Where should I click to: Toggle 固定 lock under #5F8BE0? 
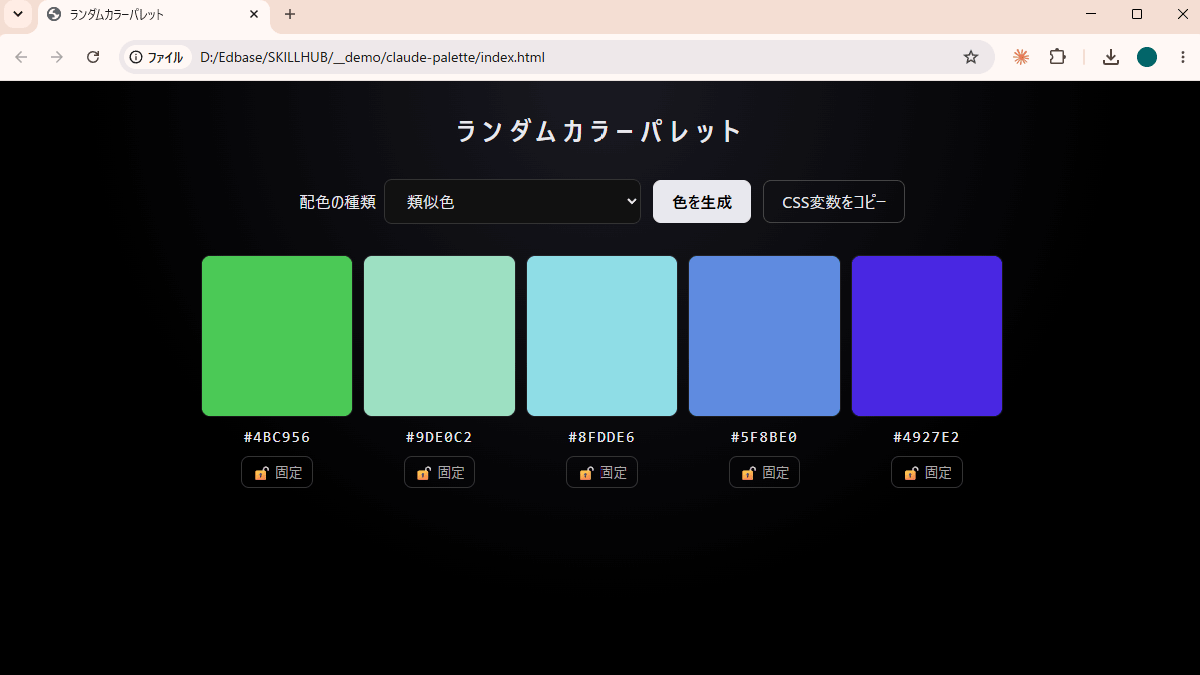tap(764, 472)
